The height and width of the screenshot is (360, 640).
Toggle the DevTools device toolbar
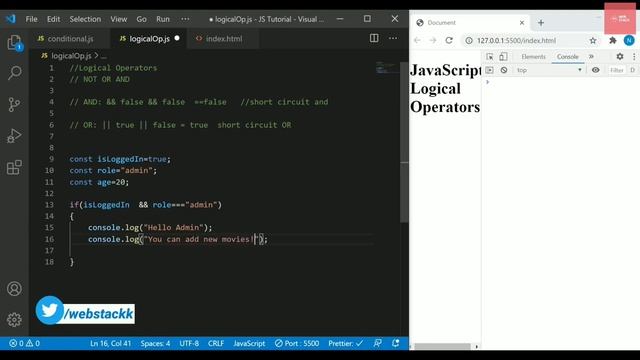[x=503, y=57]
